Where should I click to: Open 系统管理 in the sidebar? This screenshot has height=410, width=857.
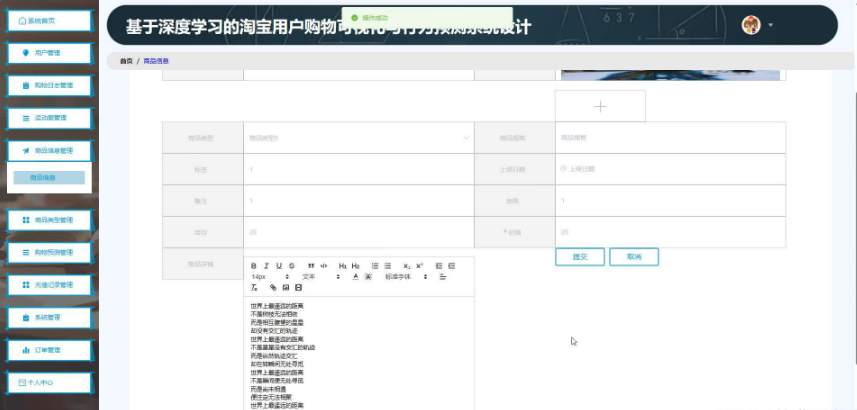49,318
